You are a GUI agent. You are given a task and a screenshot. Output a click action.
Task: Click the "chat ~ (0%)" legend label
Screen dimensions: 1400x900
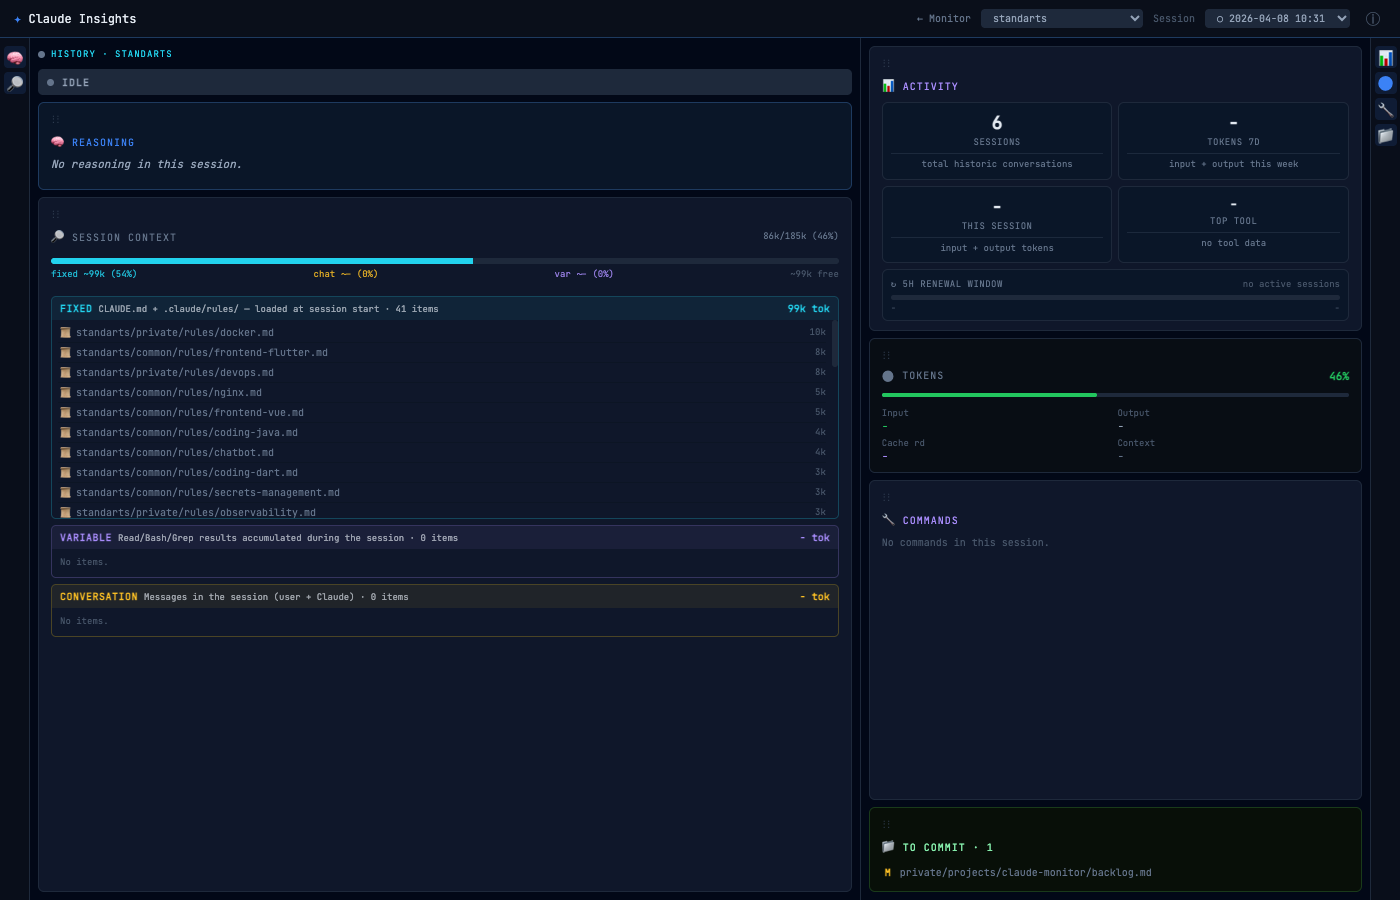(345, 274)
